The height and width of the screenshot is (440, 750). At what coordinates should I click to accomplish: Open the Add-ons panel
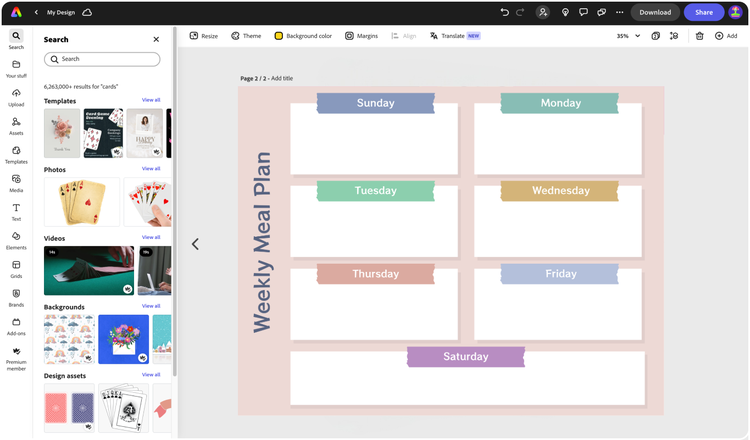(x=16, y=327)
